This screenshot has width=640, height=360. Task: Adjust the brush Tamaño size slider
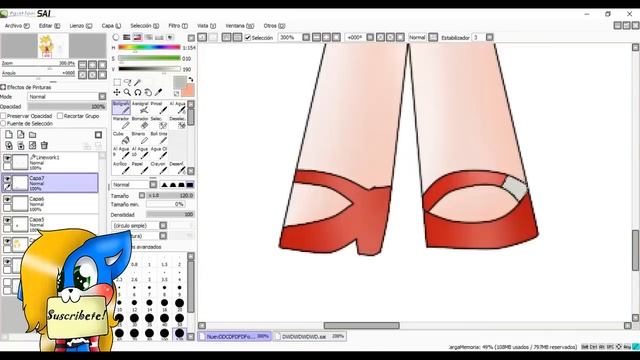(171, 196)
